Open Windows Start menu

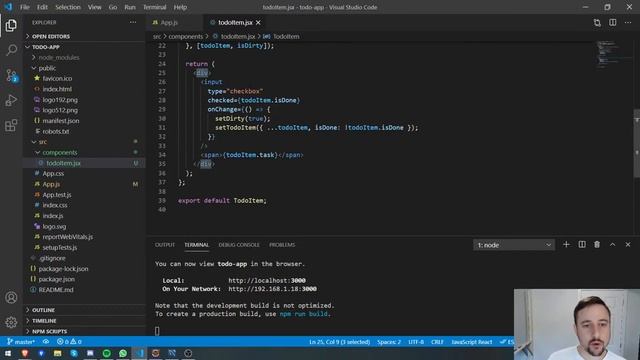[8, 353]
